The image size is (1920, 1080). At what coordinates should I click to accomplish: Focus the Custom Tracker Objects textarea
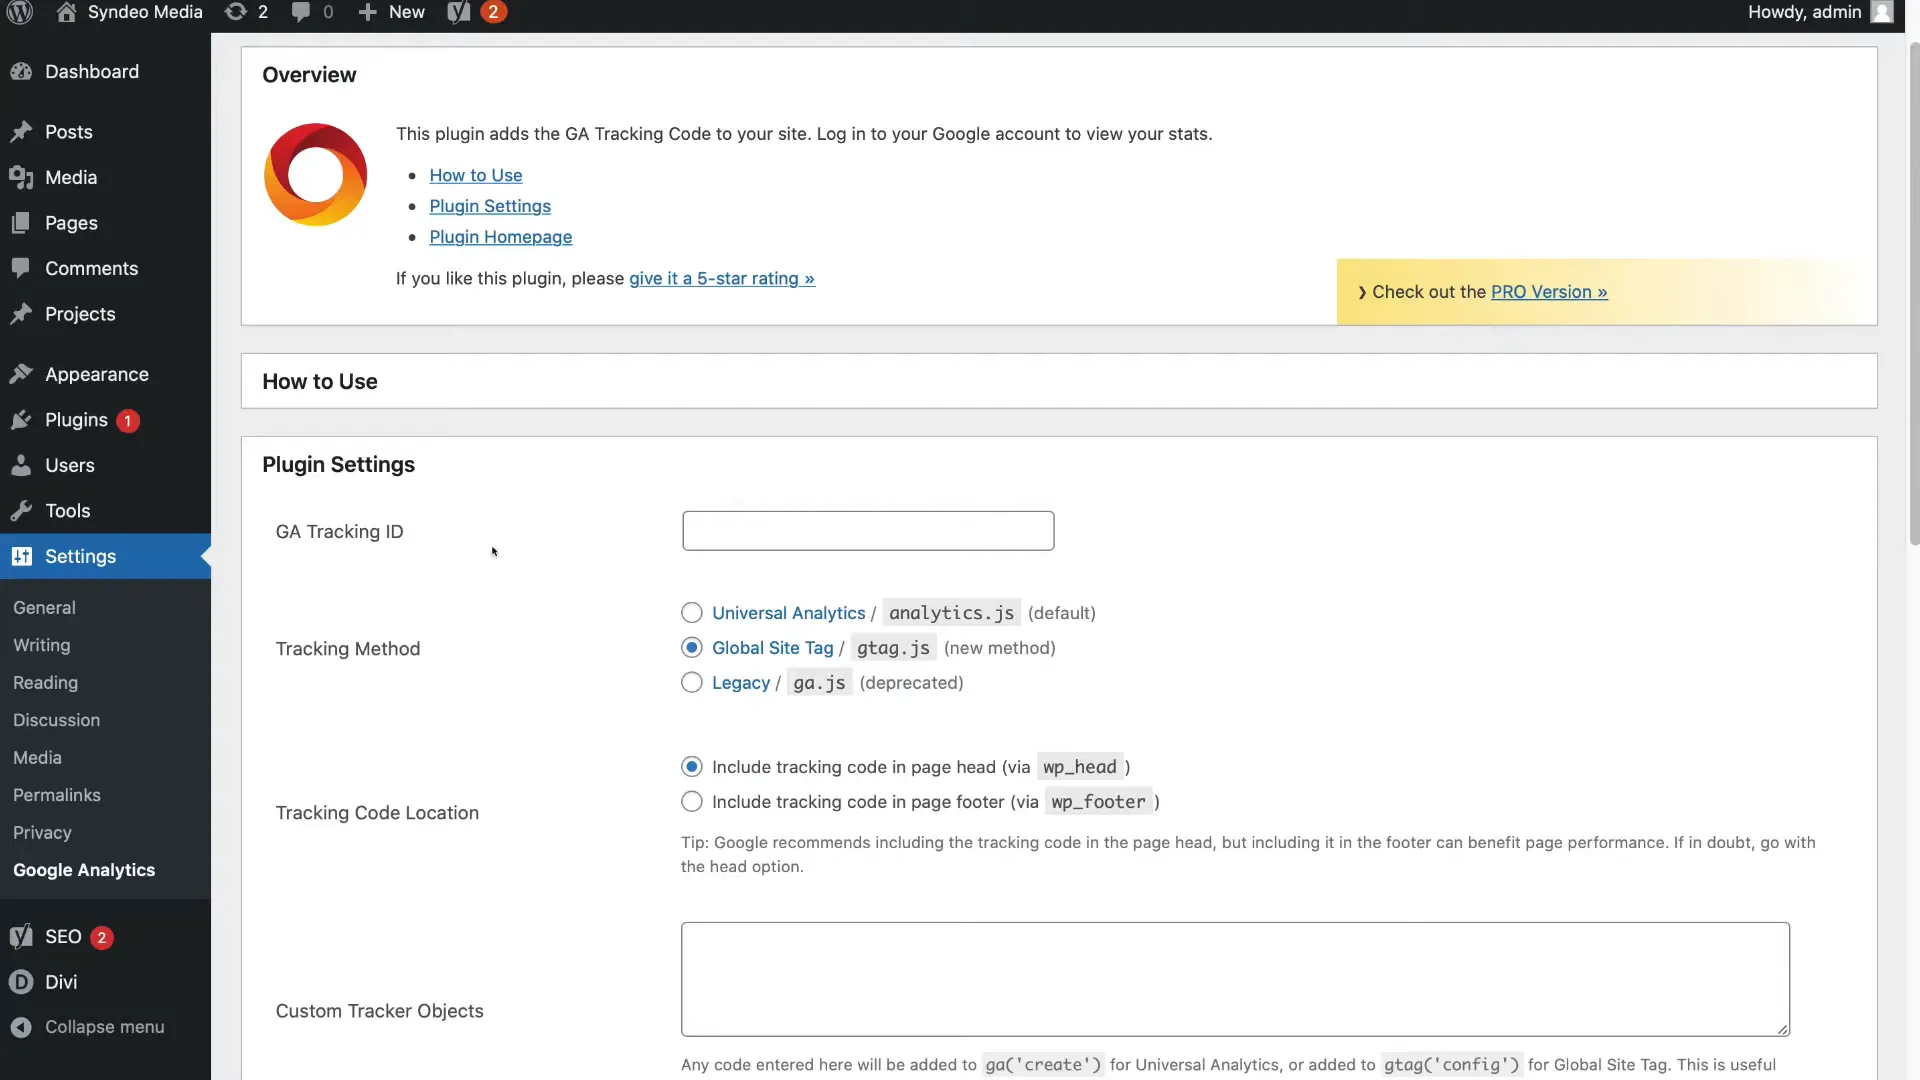[x=1235, y=979]
